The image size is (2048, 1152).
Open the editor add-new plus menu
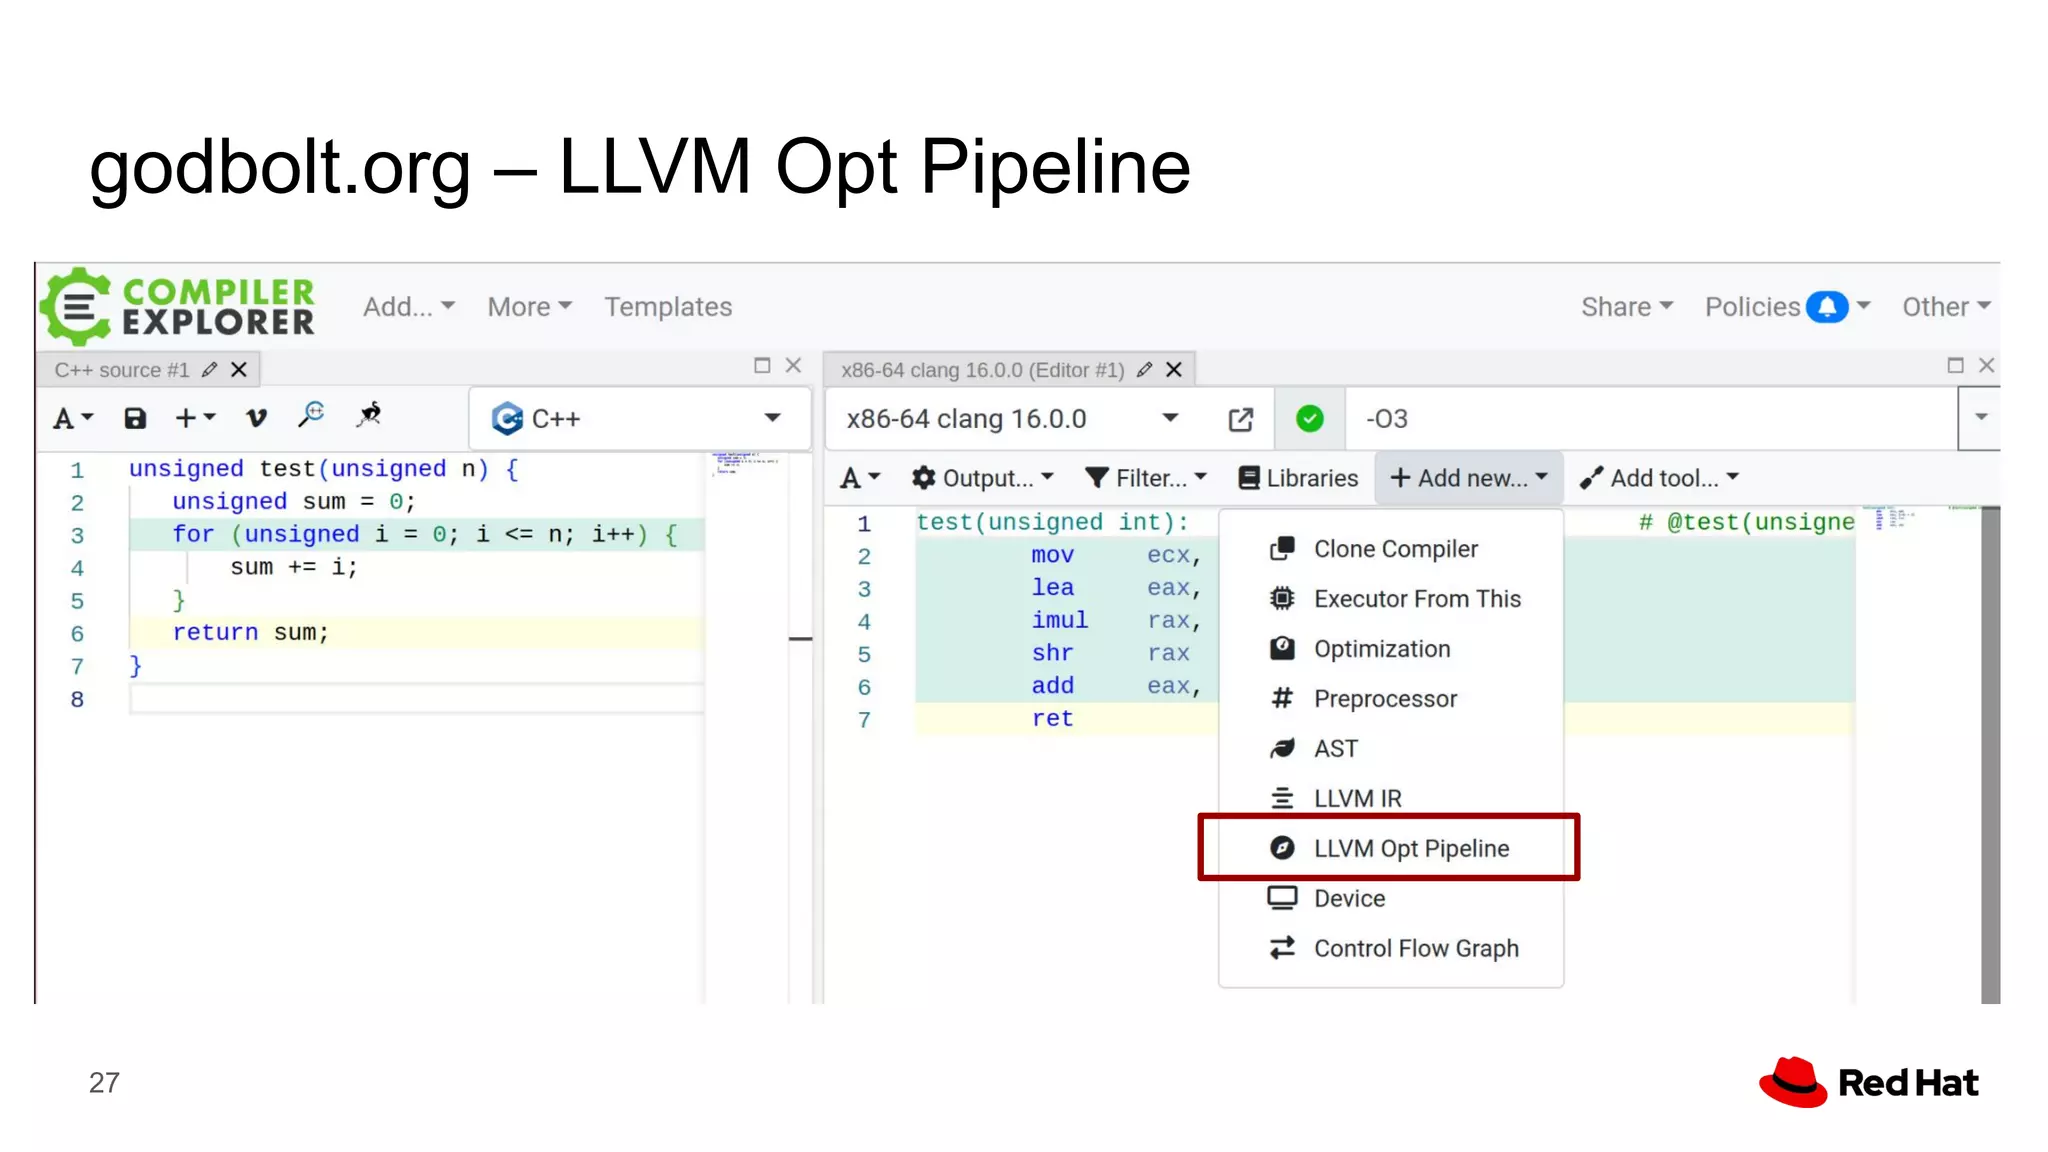(195, 418)
